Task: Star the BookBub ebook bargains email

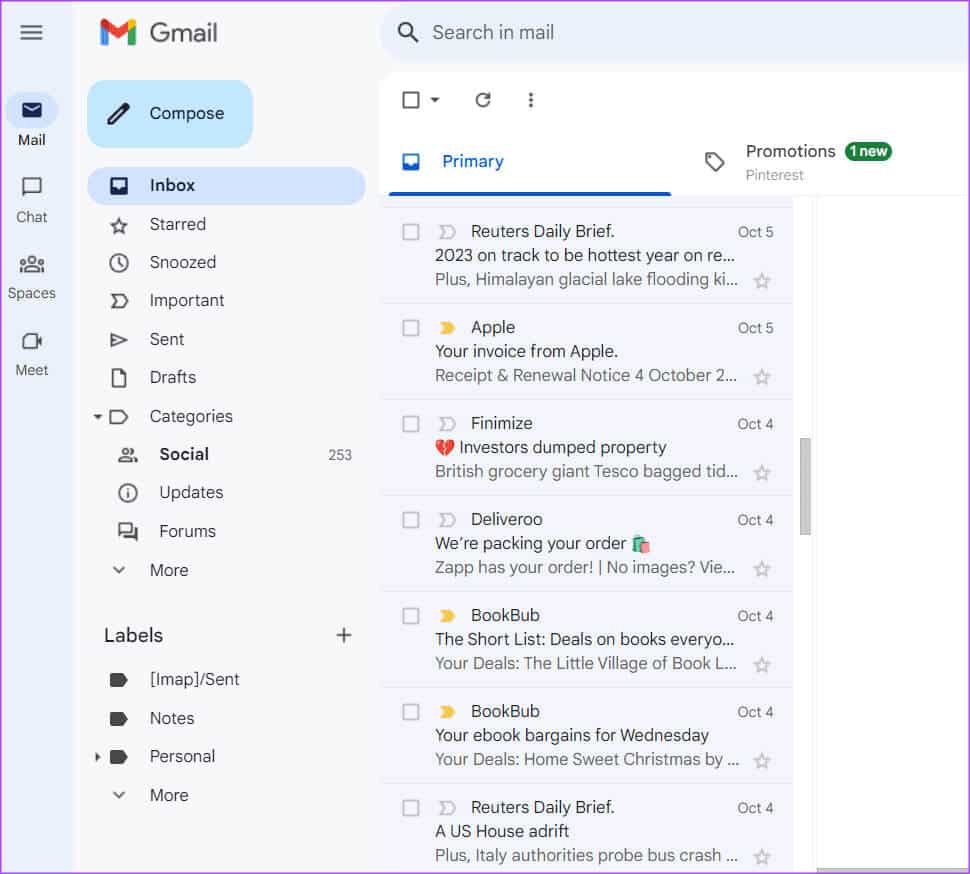Action: tap(762, 760)
